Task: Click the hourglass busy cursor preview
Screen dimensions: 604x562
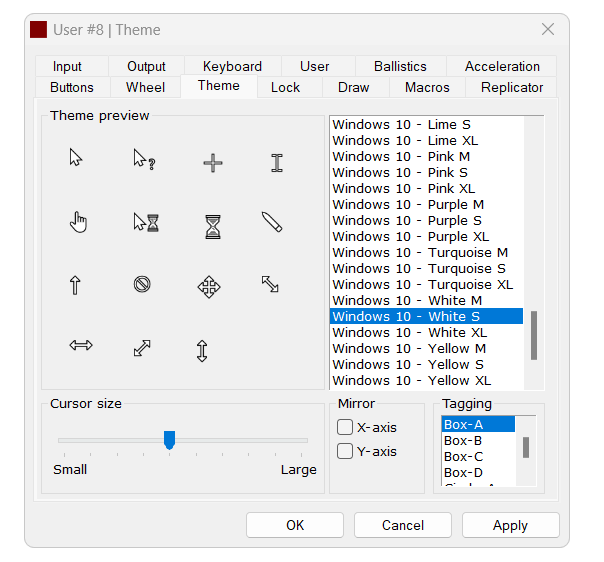Action: tap(212, 227)
